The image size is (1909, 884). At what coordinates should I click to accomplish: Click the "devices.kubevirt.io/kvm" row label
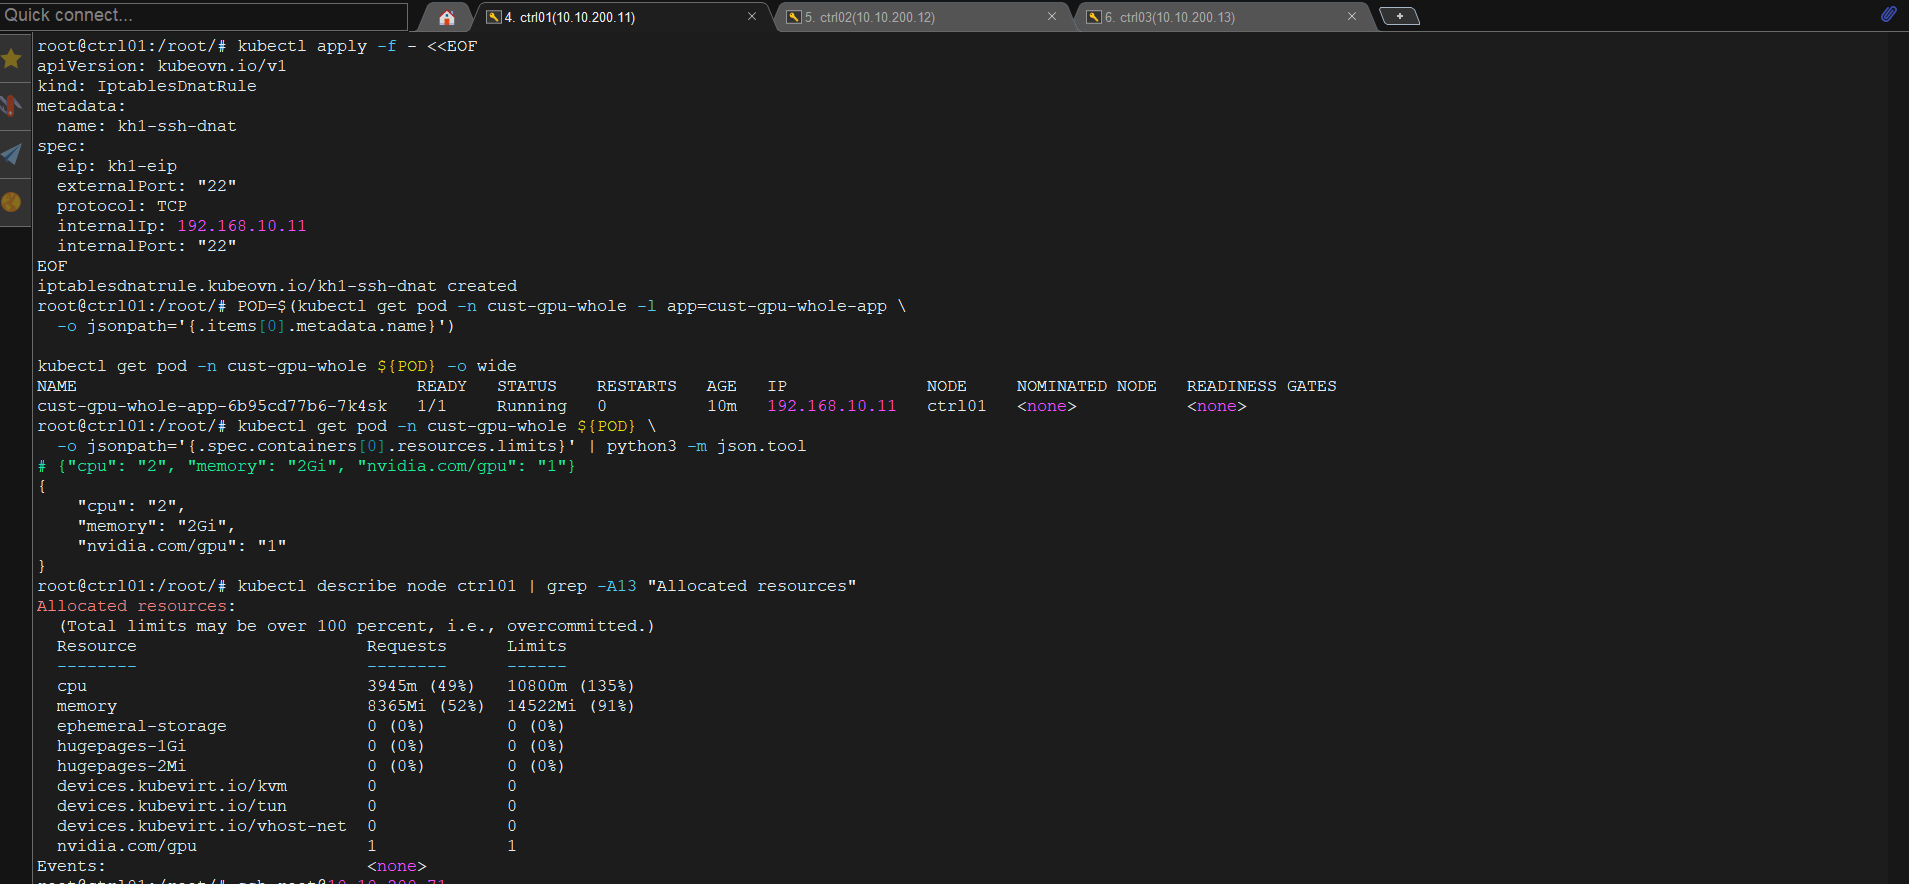[172, 786]
